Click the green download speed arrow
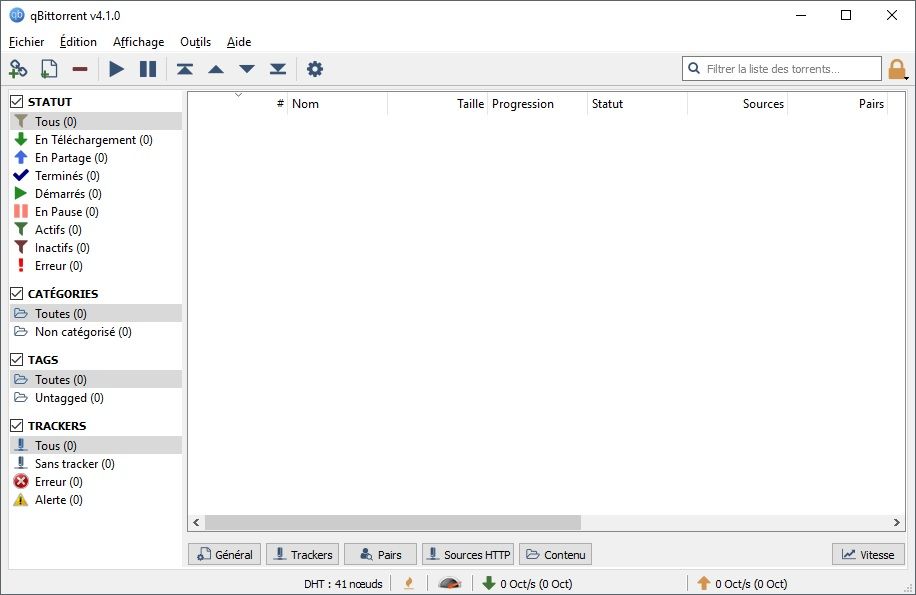This screenshot has height=595, width=916. (488, 583)
